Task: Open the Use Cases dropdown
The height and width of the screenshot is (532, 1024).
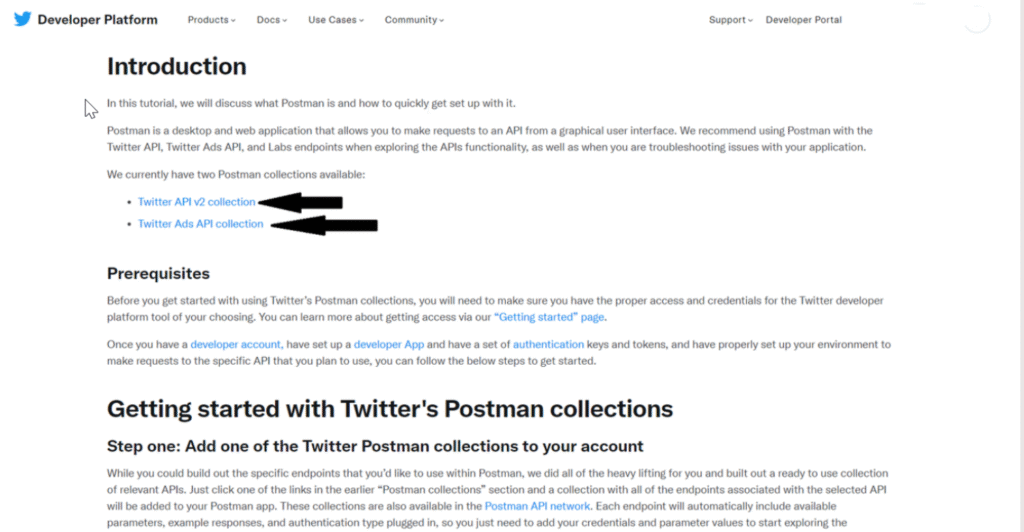Action: tap(336, 20)
